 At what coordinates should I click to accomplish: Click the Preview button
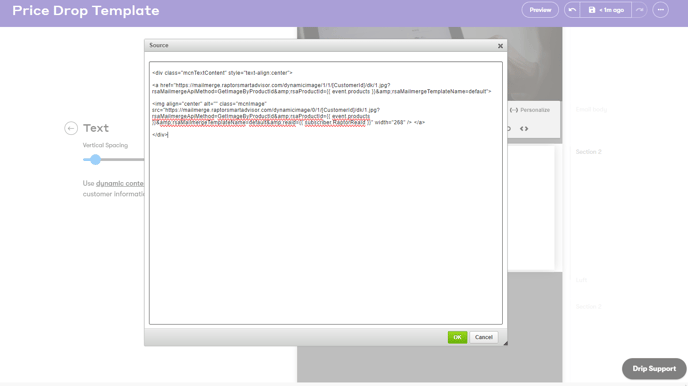point(540,10)
